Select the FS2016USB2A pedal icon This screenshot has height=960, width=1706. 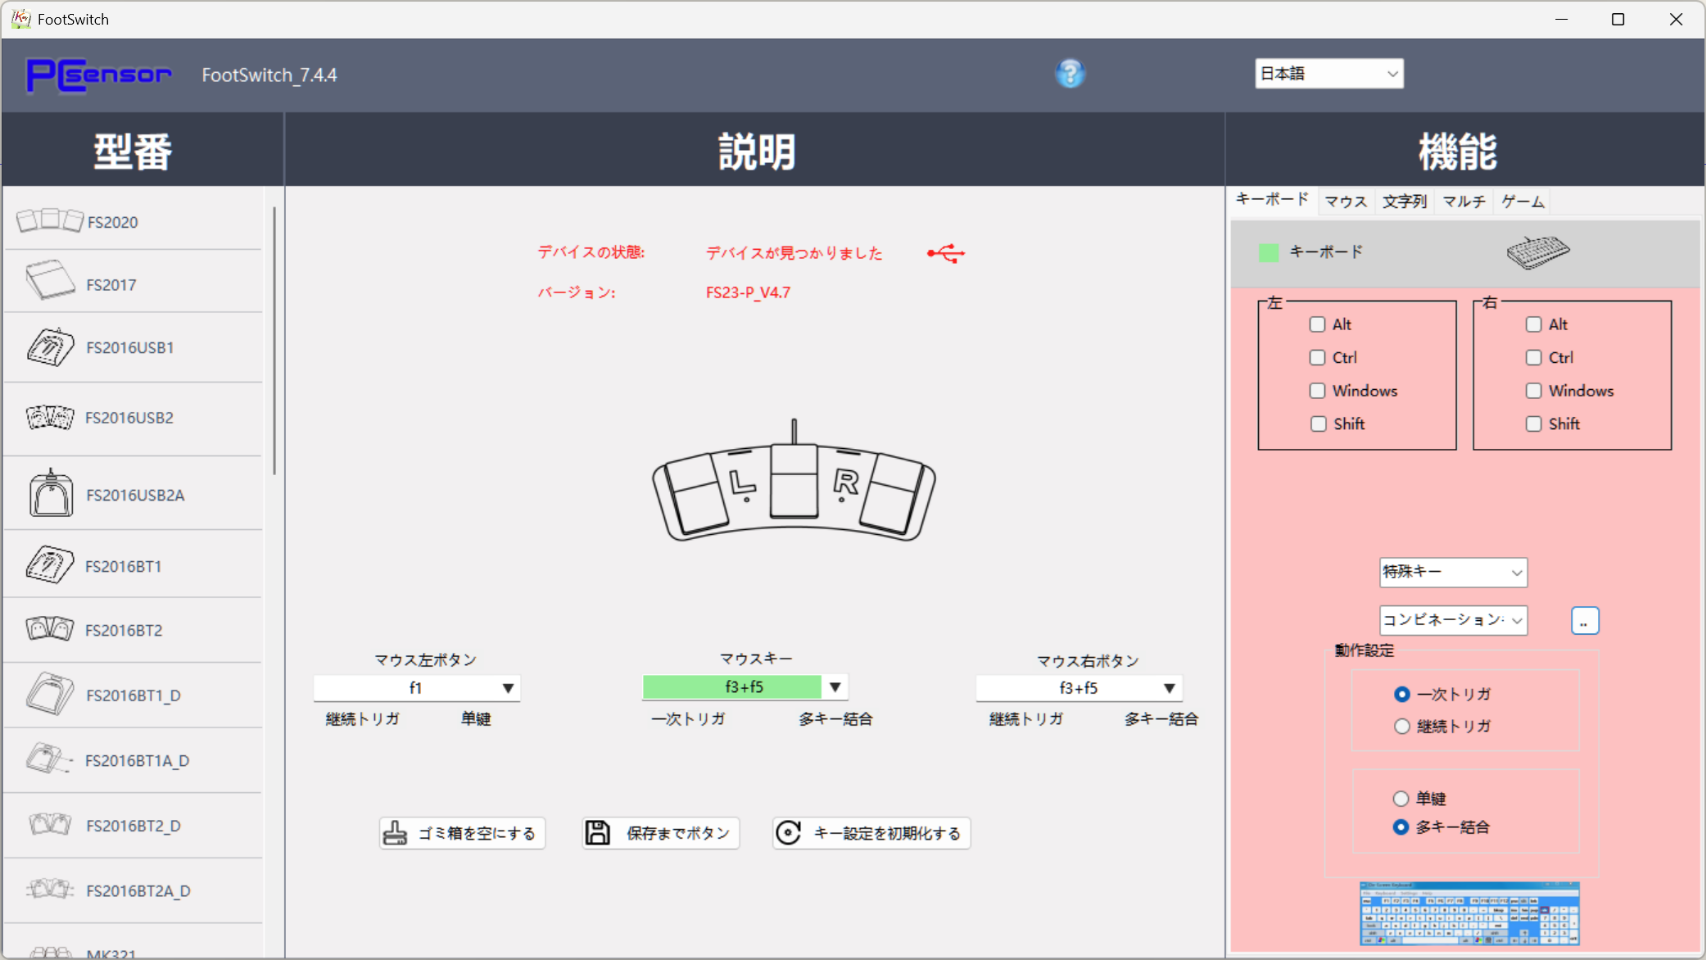51,494
